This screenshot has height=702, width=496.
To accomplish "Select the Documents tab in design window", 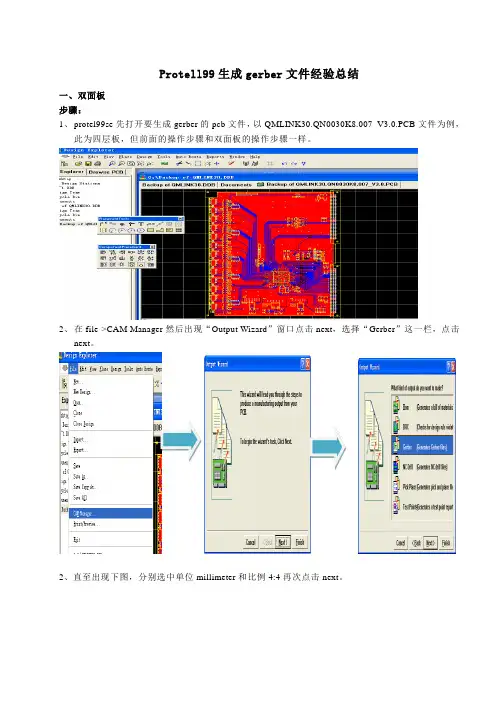I will pos(236,184).
